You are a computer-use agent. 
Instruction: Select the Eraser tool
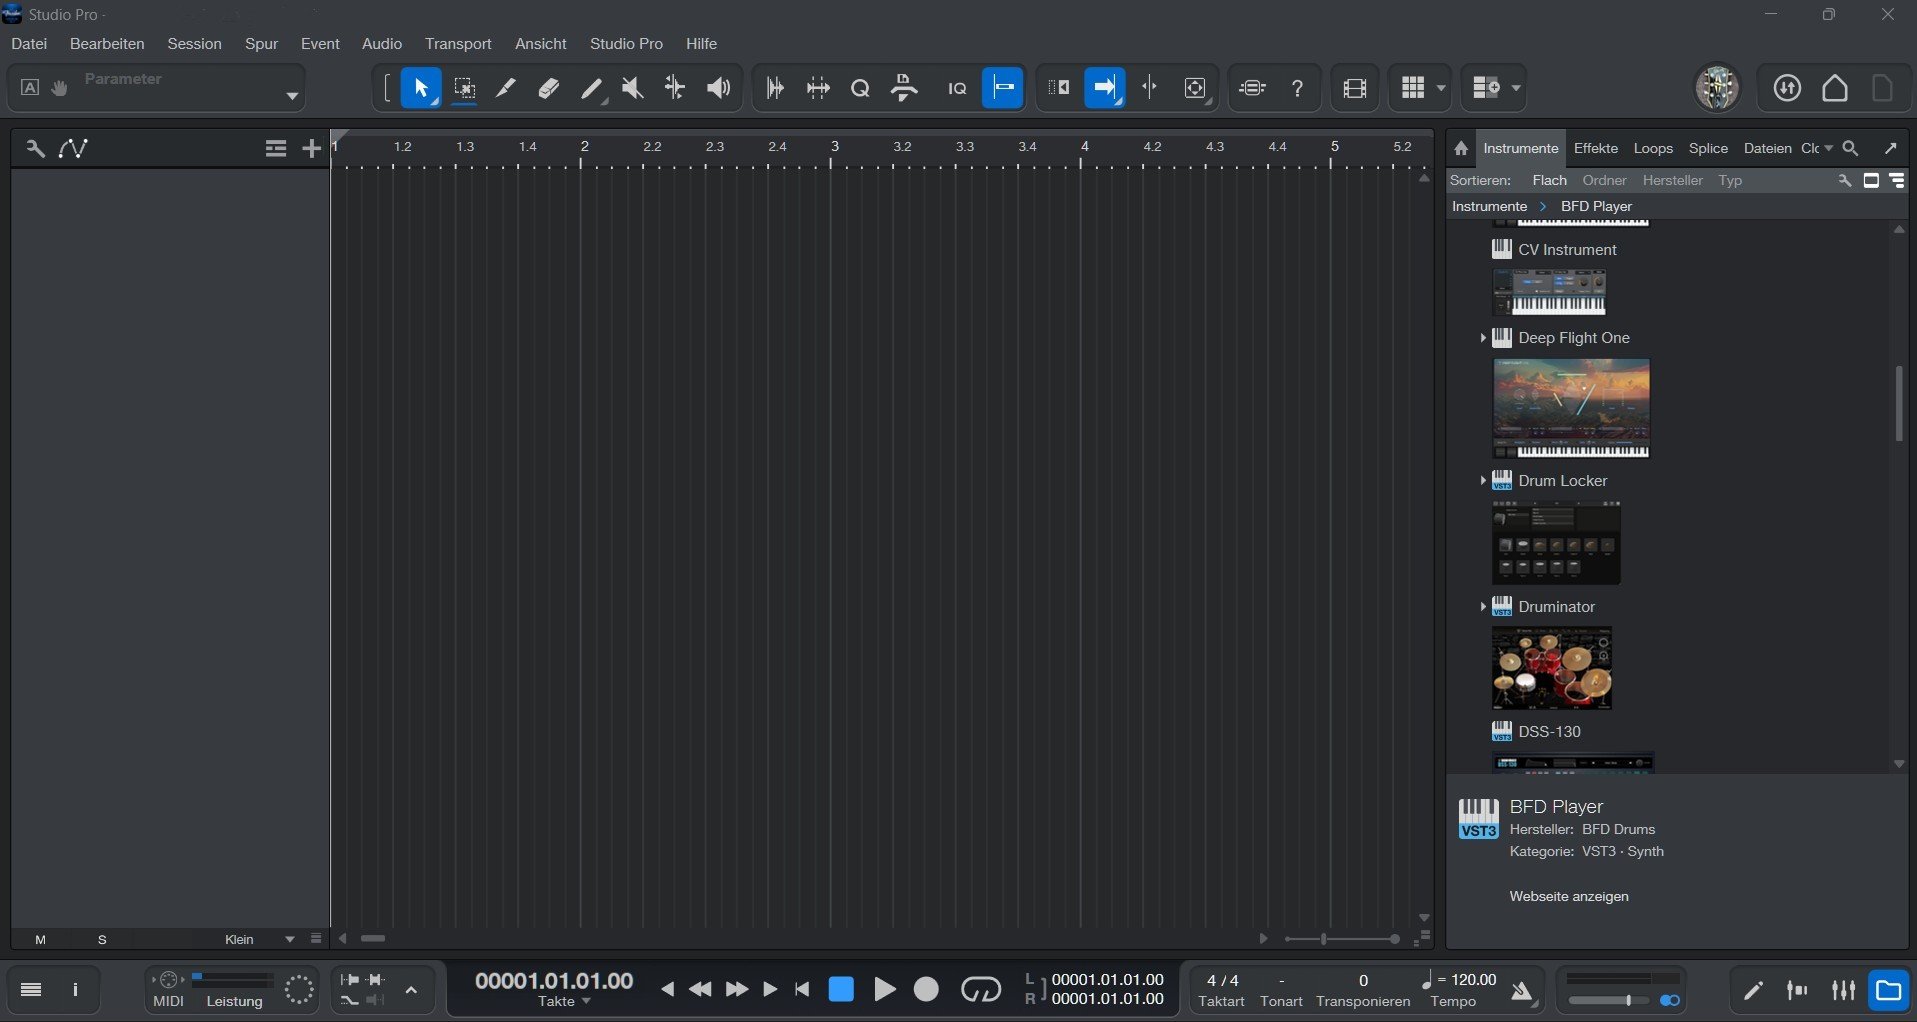[548, 88]
